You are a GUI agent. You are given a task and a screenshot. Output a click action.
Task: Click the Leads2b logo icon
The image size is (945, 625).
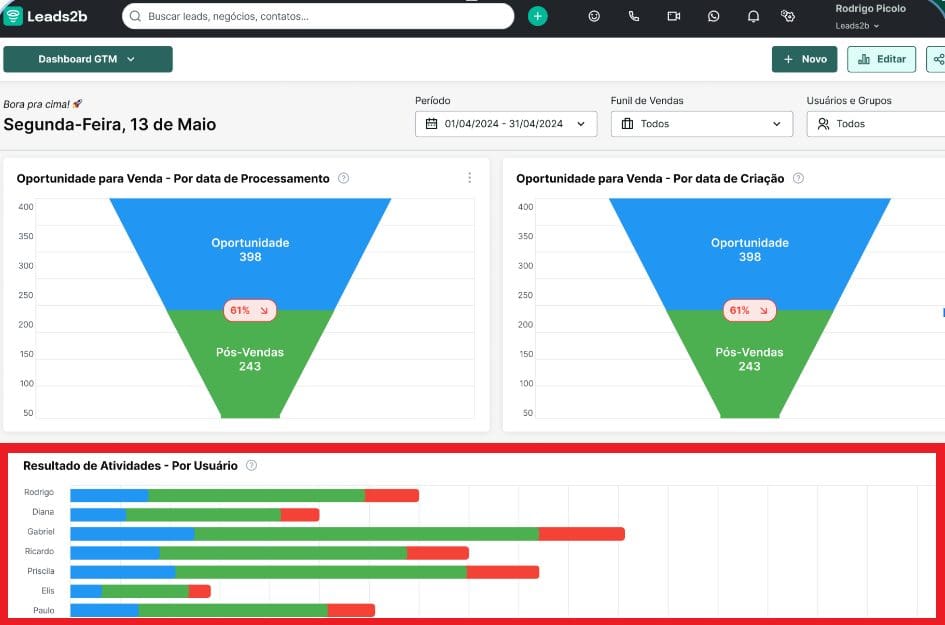point(13,16)
